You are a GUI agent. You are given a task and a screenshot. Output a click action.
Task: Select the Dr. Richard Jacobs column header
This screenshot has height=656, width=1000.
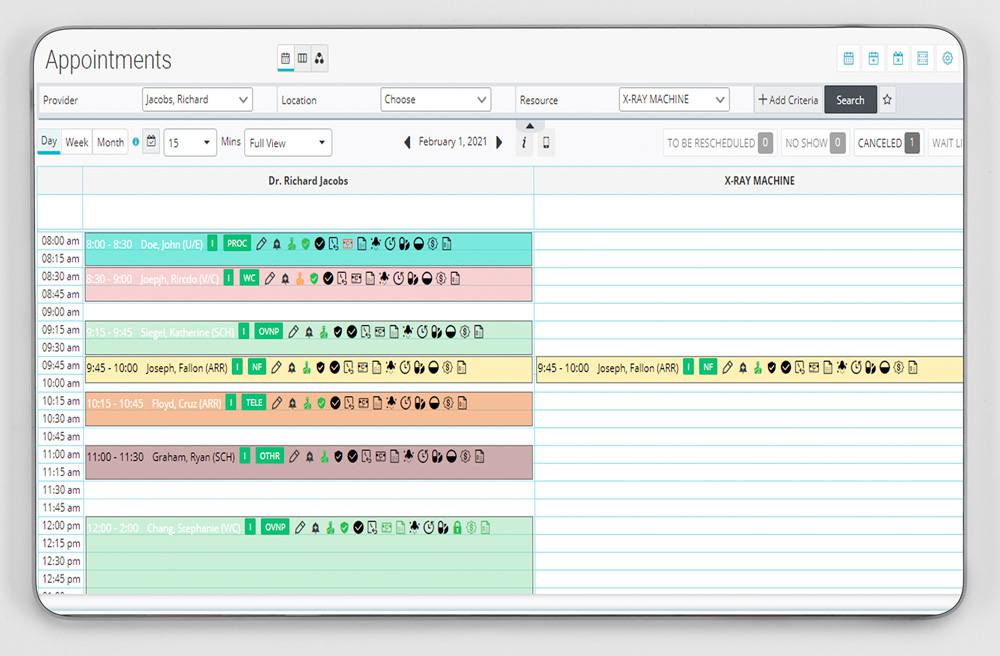[308, 180]
